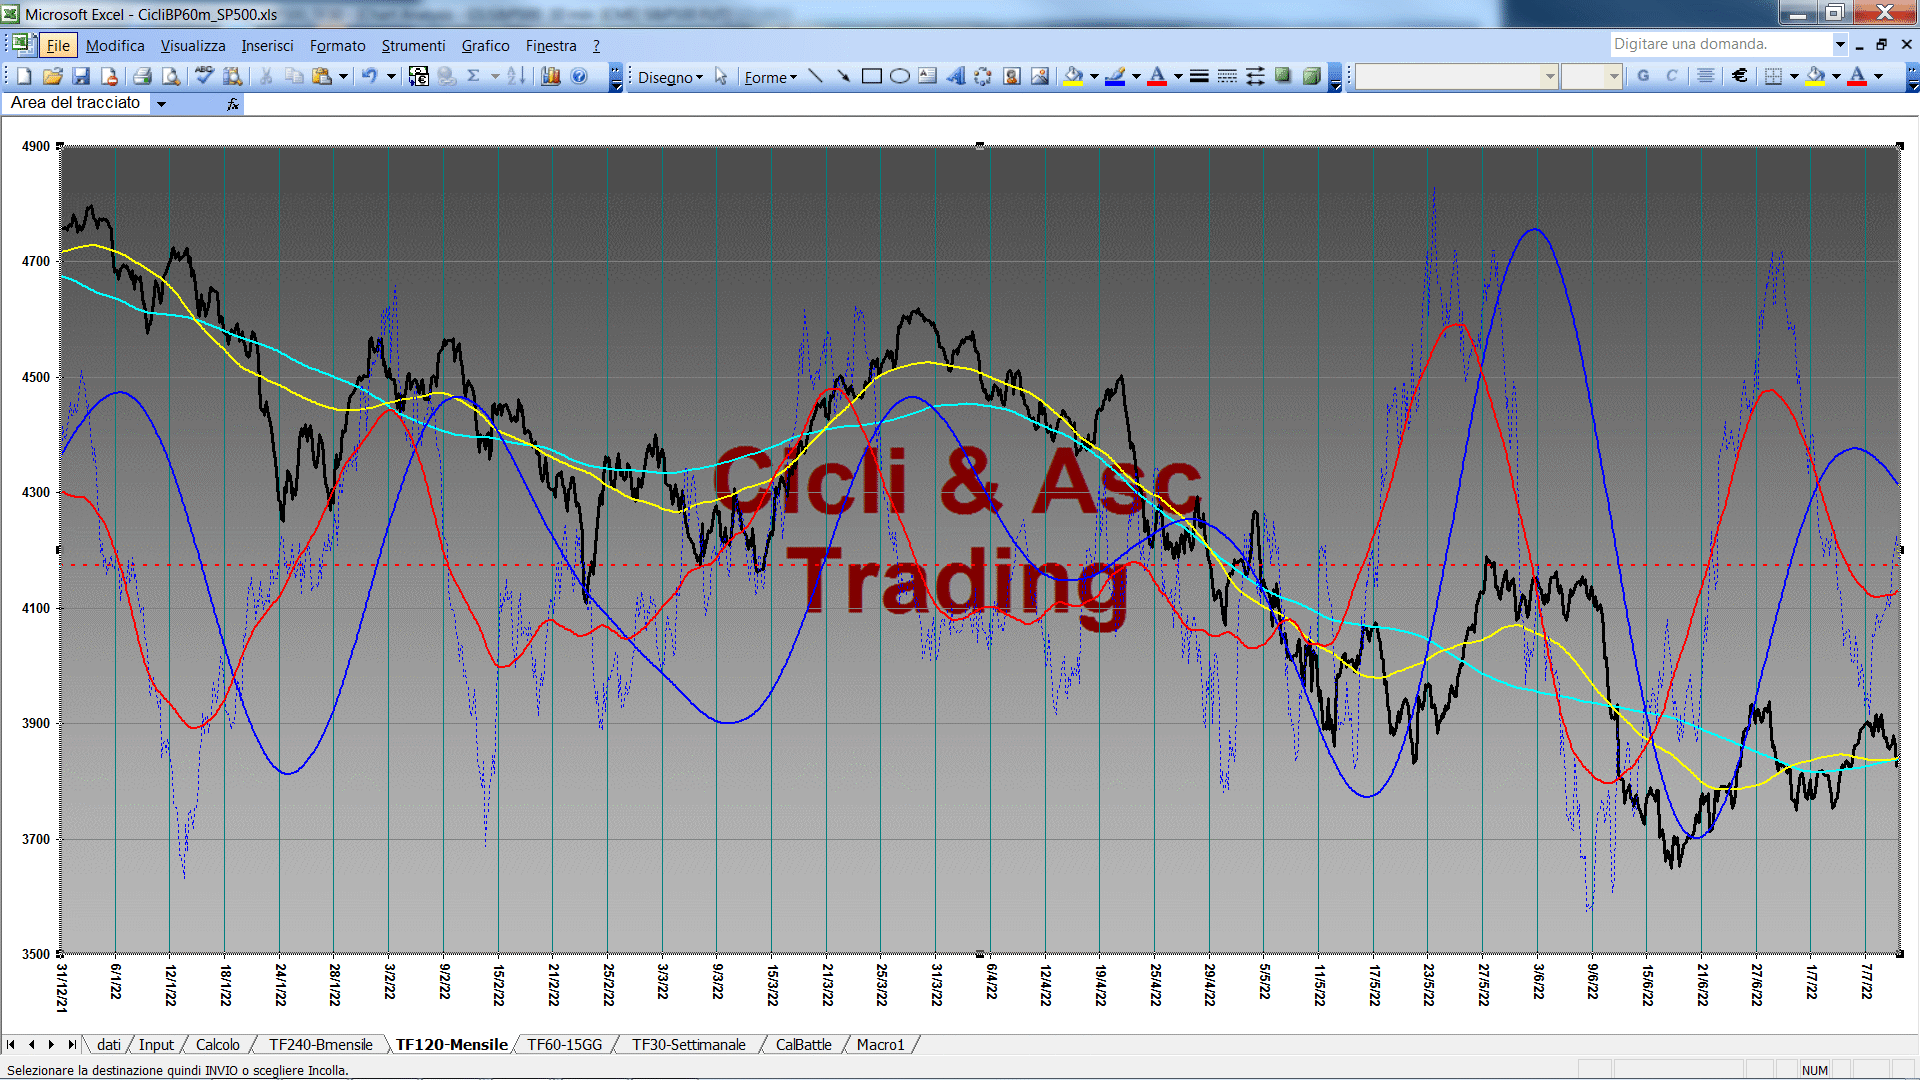Screen dimensions: 1920x1080
Task: Click the Digitare una domanda field
Action: point(1720,44)
